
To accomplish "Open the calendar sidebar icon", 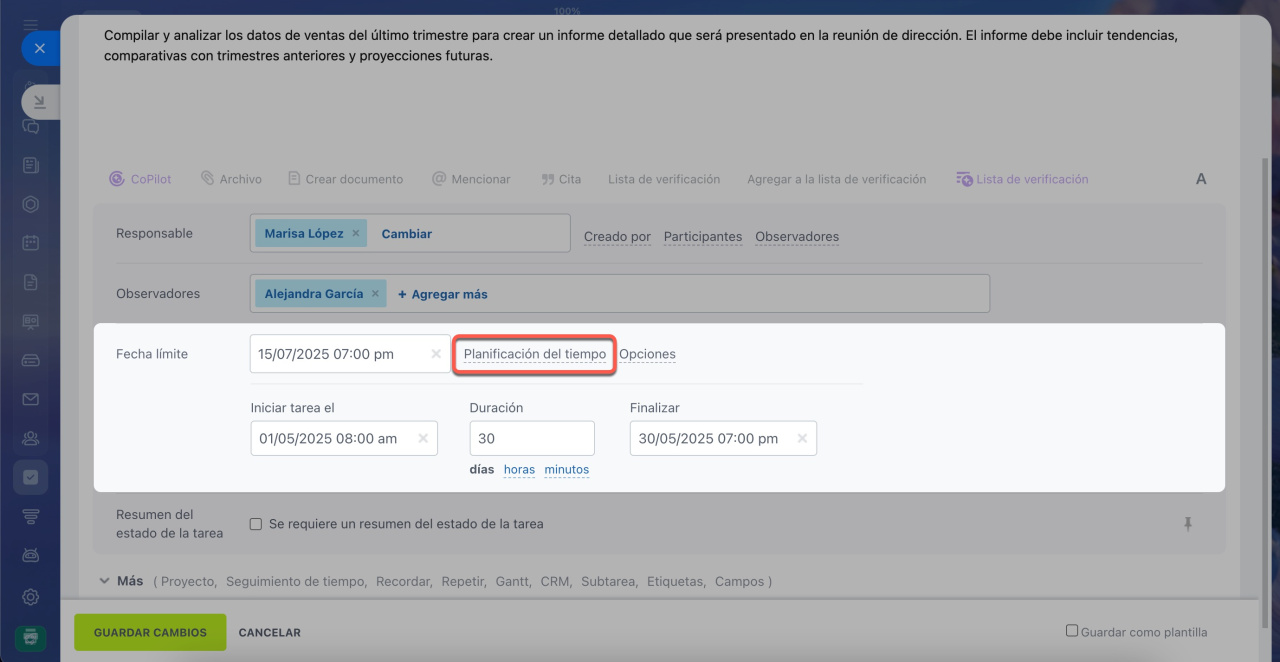I will 31,242.
